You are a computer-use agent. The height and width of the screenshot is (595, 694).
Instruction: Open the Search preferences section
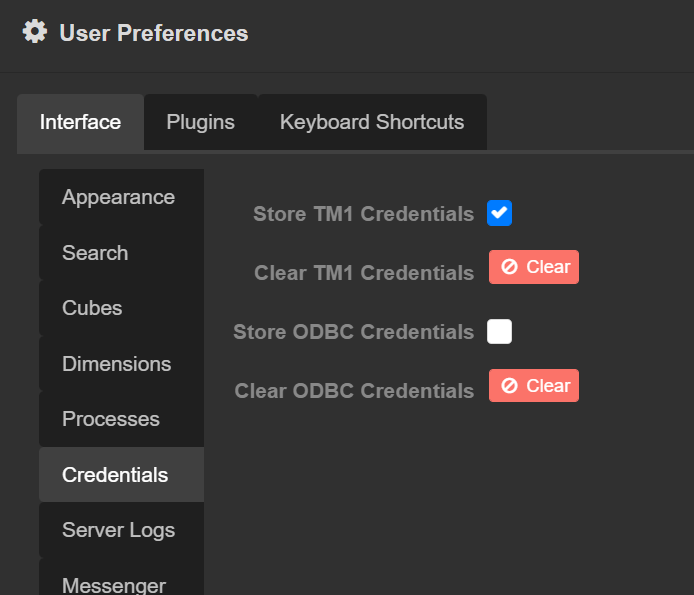(95, 253)
